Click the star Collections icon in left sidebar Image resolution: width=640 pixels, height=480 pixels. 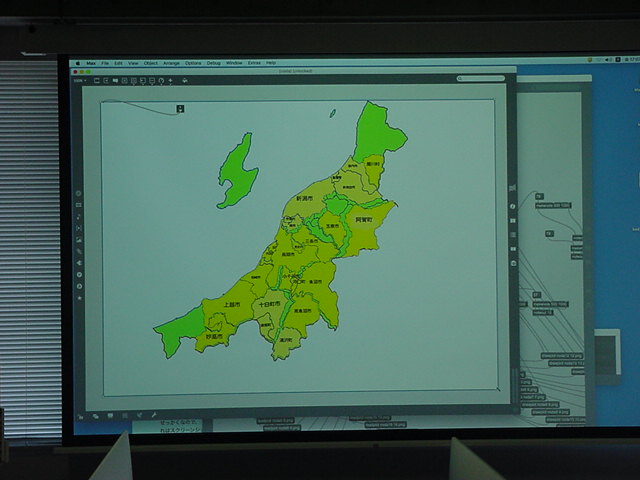(79, 298)
